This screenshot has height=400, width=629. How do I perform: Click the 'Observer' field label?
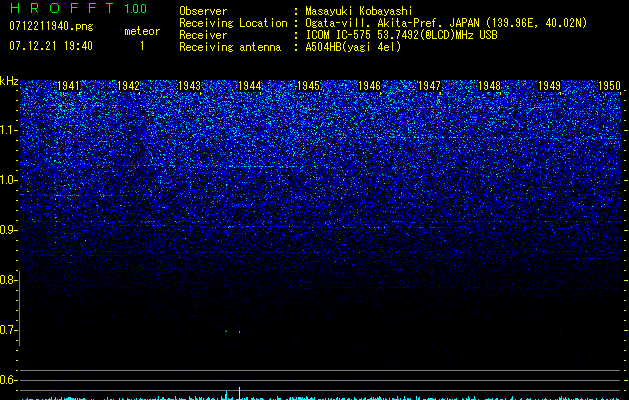[x=203, y=11]
